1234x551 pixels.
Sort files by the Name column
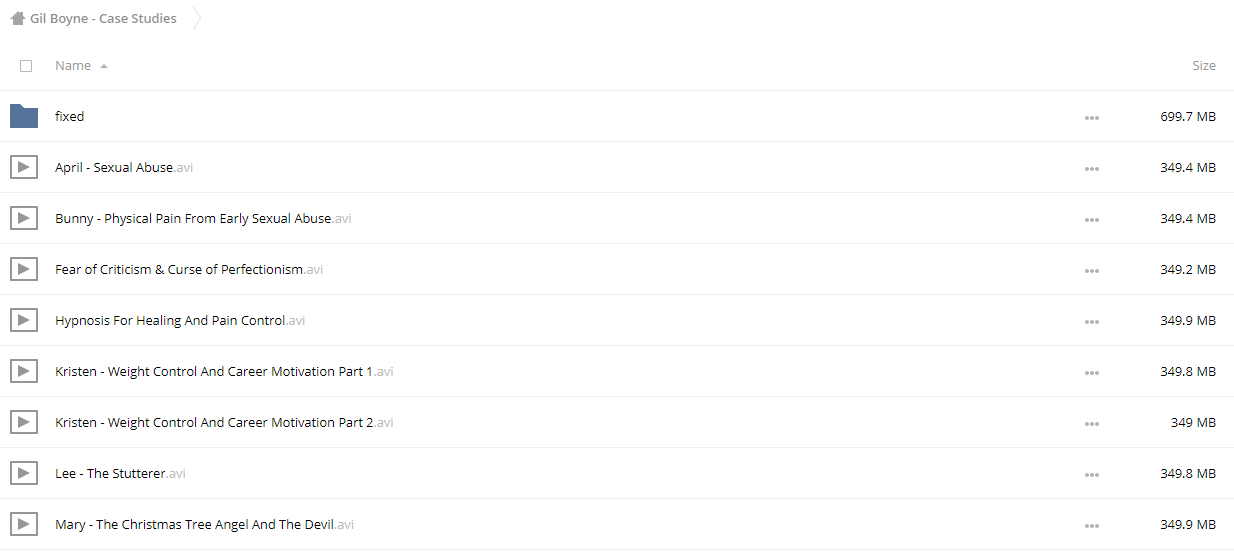pos(73,65)
